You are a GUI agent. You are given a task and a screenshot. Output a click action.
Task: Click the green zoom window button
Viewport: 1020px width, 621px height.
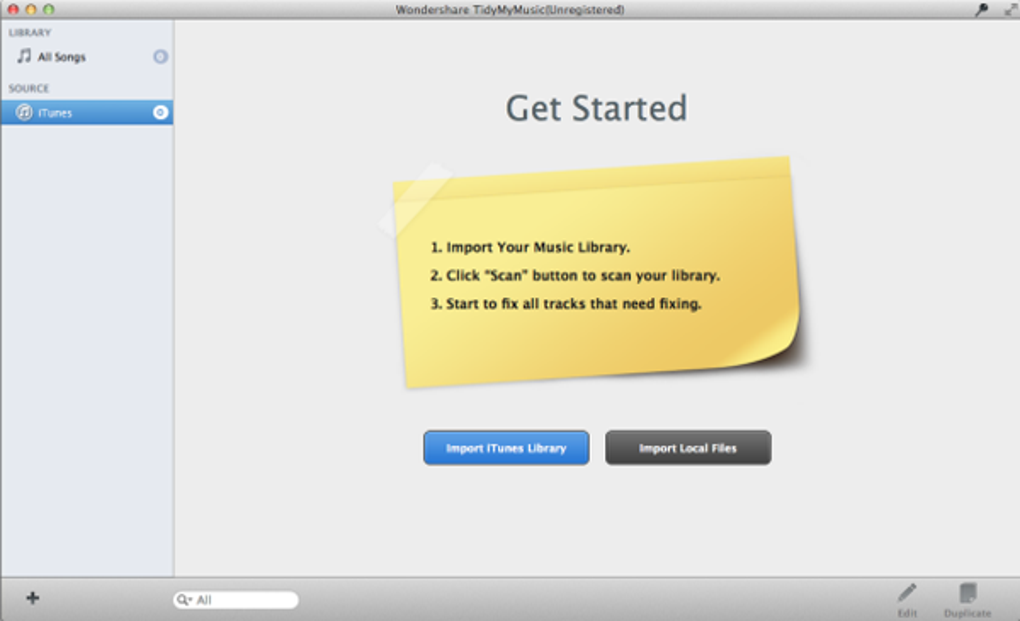point(48,9)
